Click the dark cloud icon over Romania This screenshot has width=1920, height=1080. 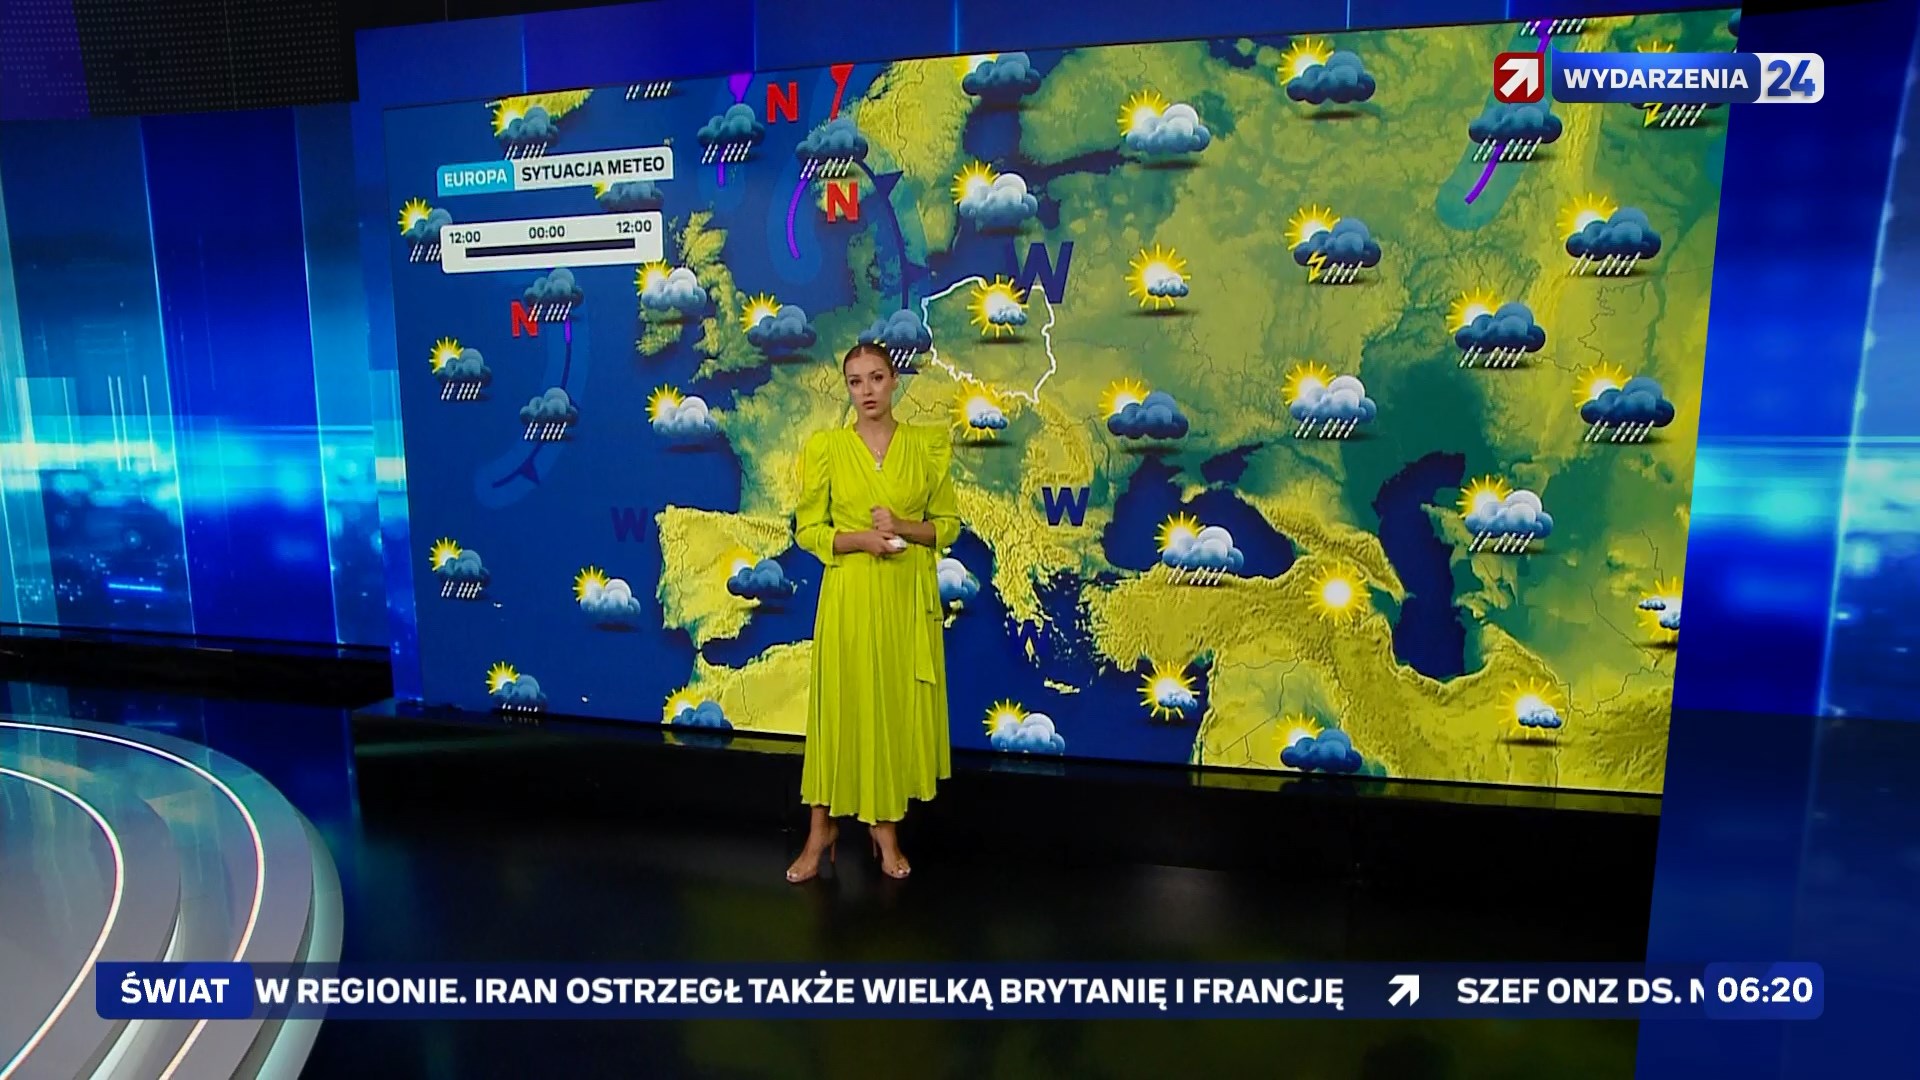tap(1144, 411)
